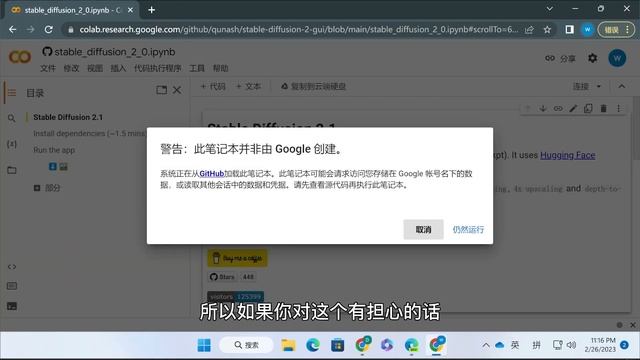Open the search sidebar icon
640x360 pixels.
click(11, 118)
